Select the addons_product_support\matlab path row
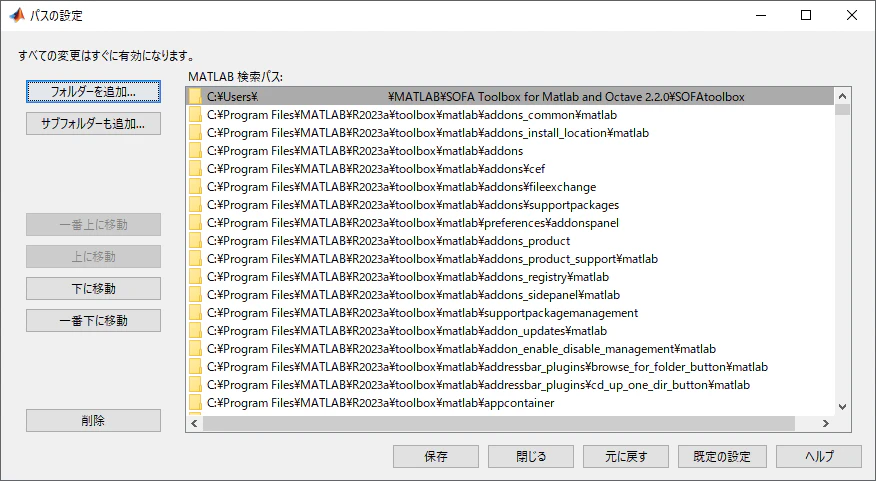876x481 pixels. [x=510, y=259]
